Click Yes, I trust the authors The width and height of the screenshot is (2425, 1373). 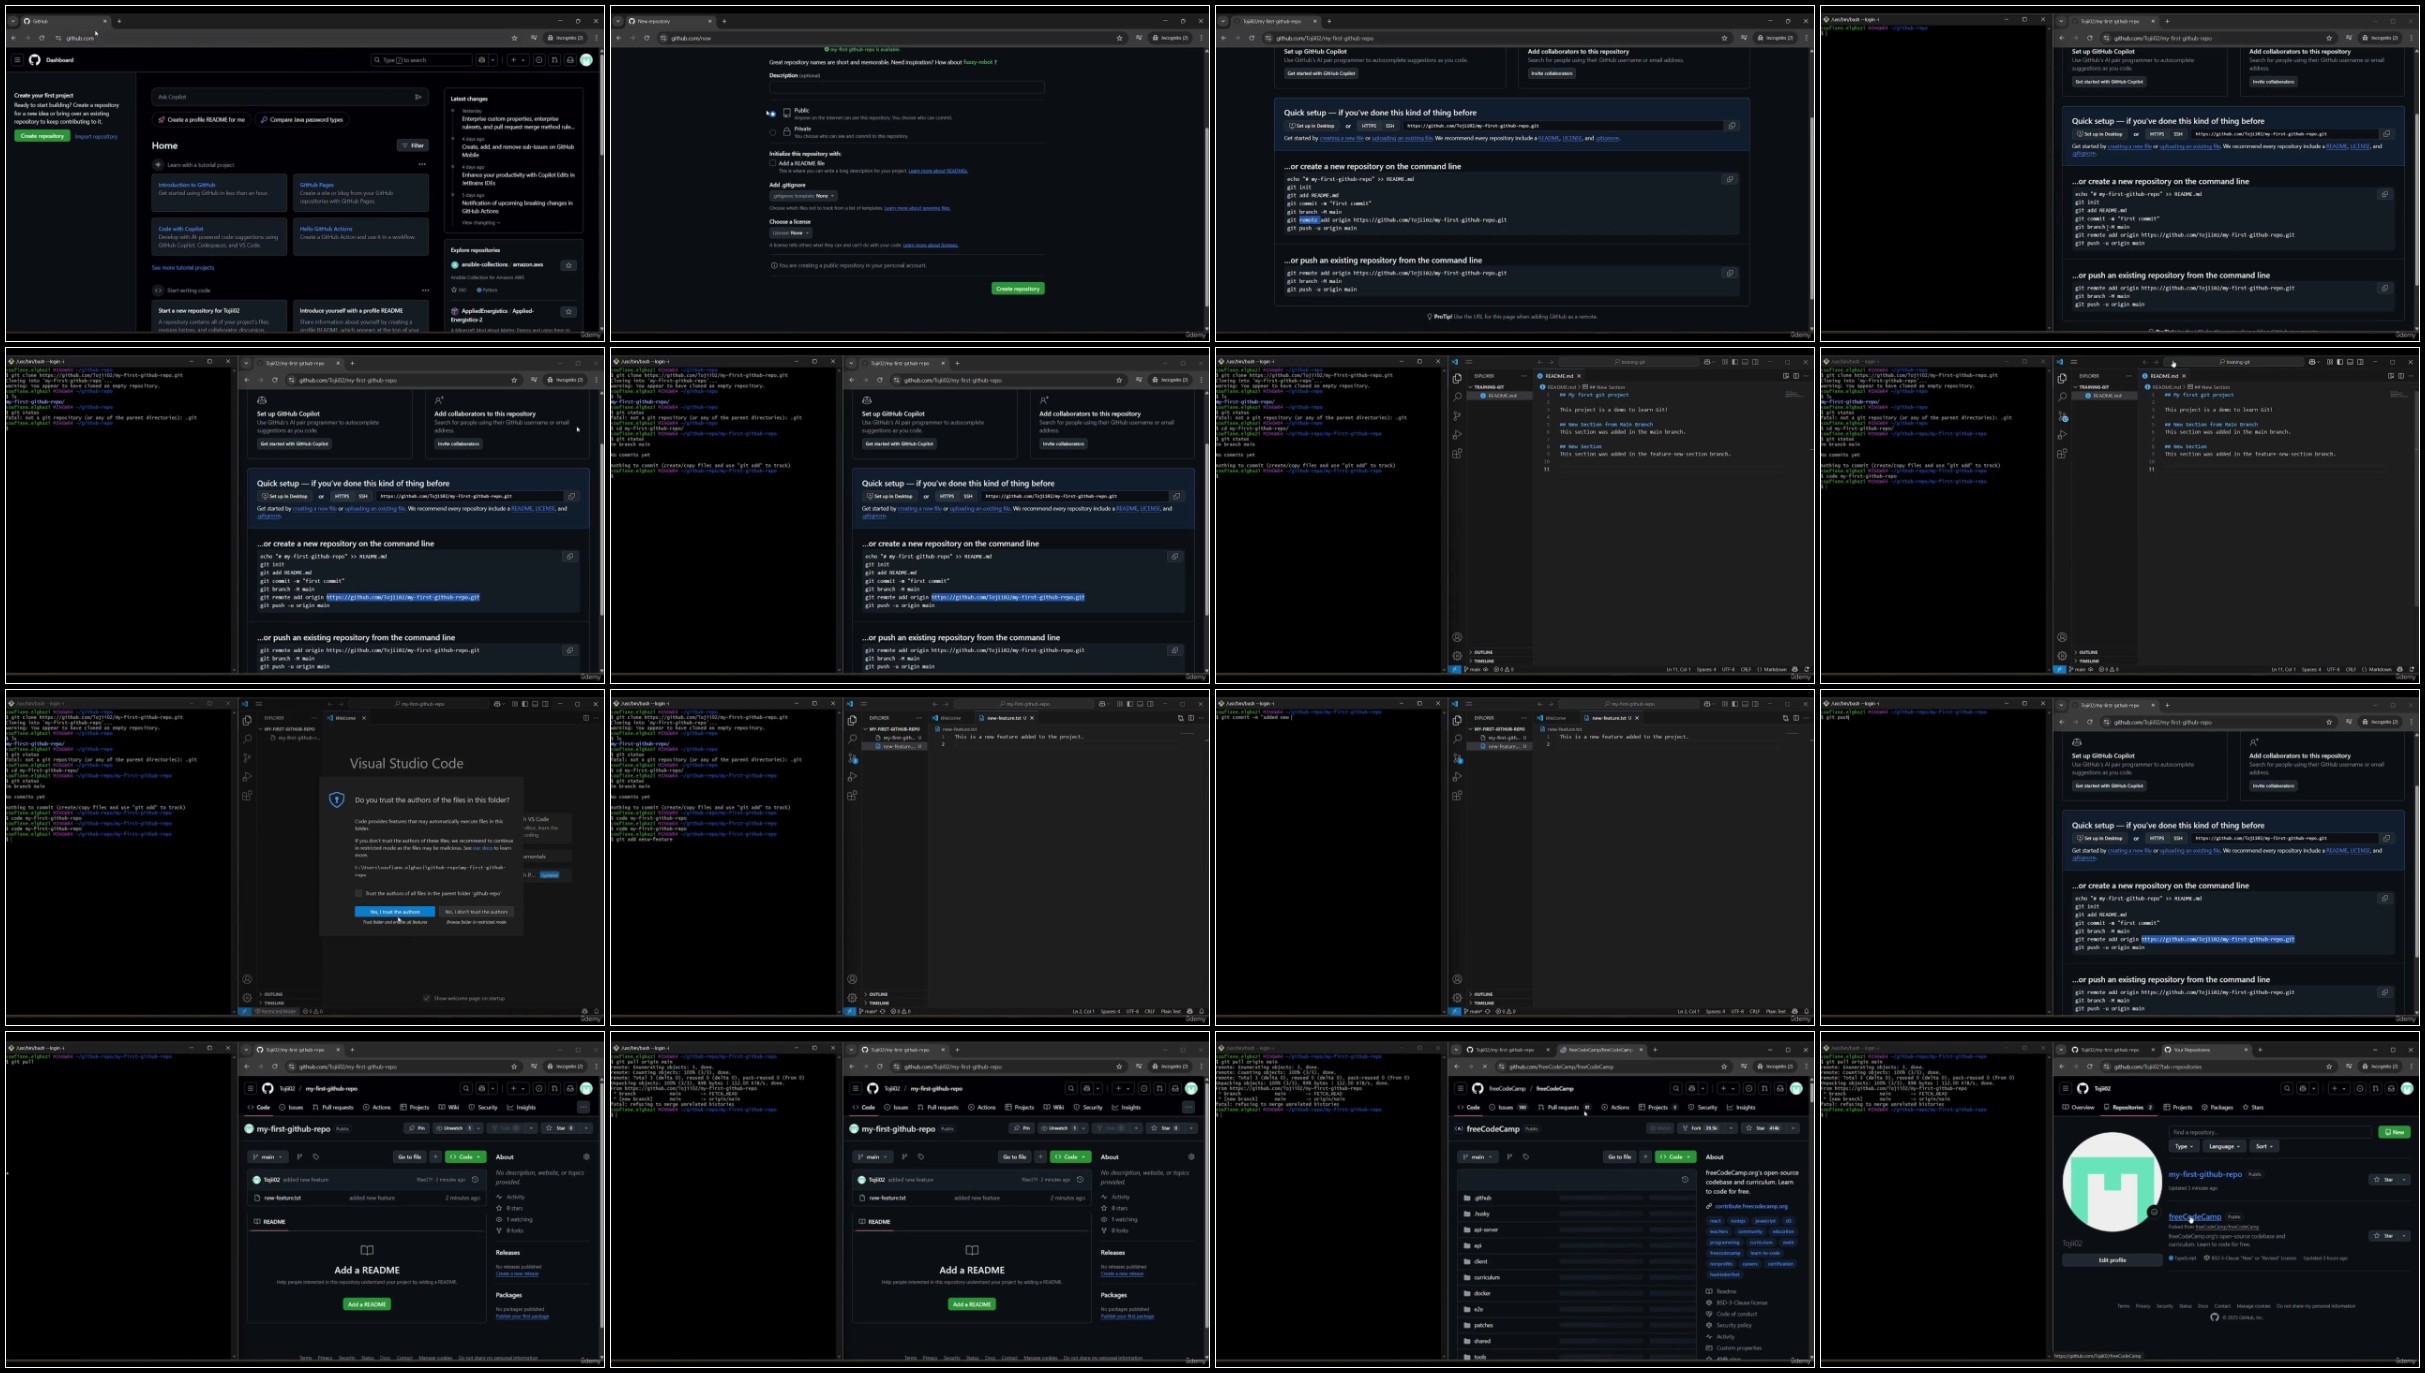pyautogui.click(x=394, y=912)
